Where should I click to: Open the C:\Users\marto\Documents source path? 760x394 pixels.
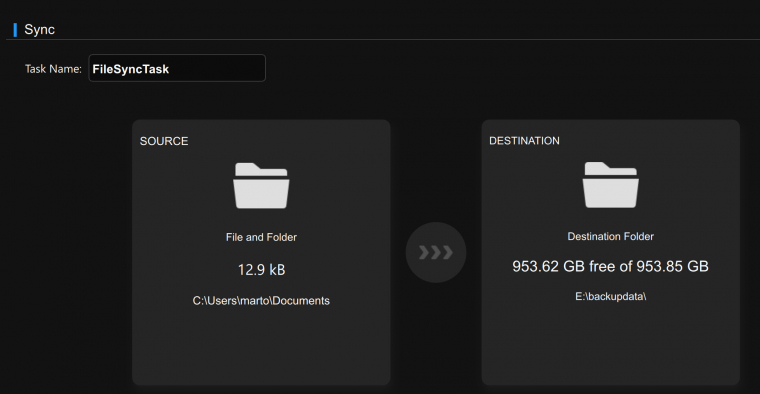261,300
